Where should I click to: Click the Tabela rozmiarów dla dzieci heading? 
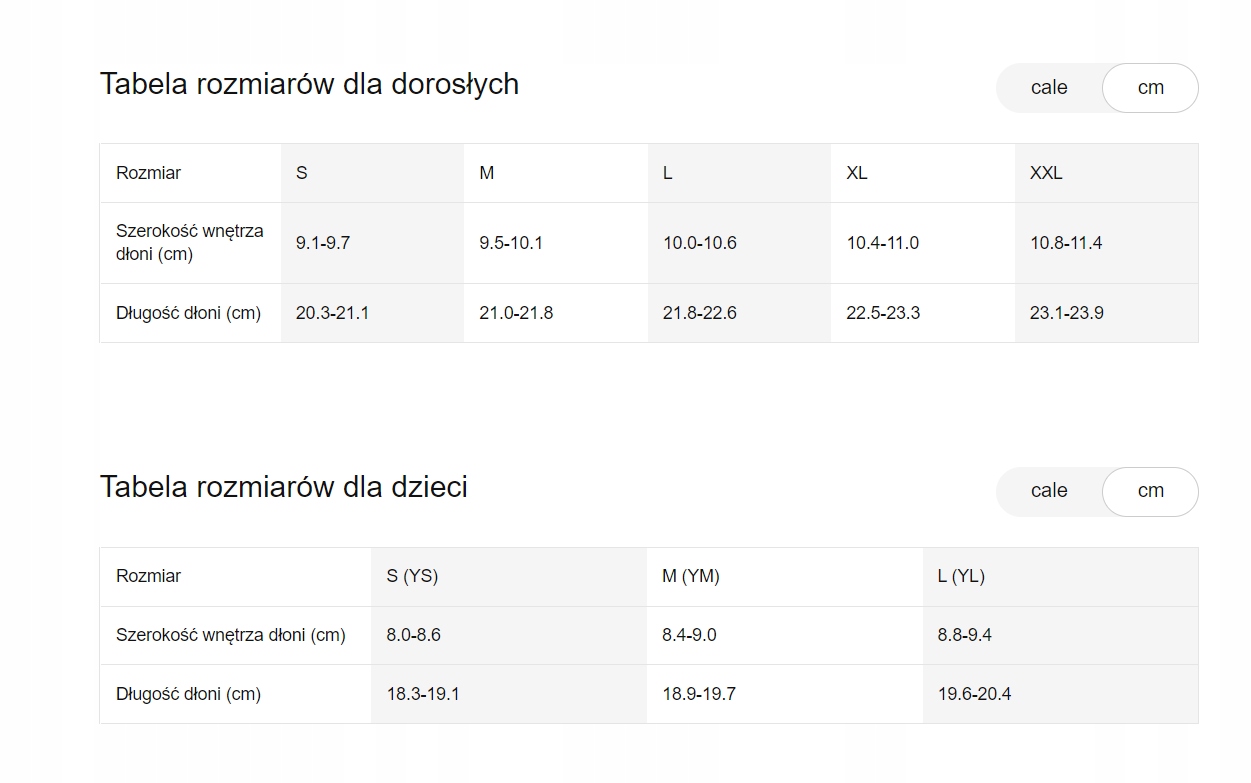[284, 488]
